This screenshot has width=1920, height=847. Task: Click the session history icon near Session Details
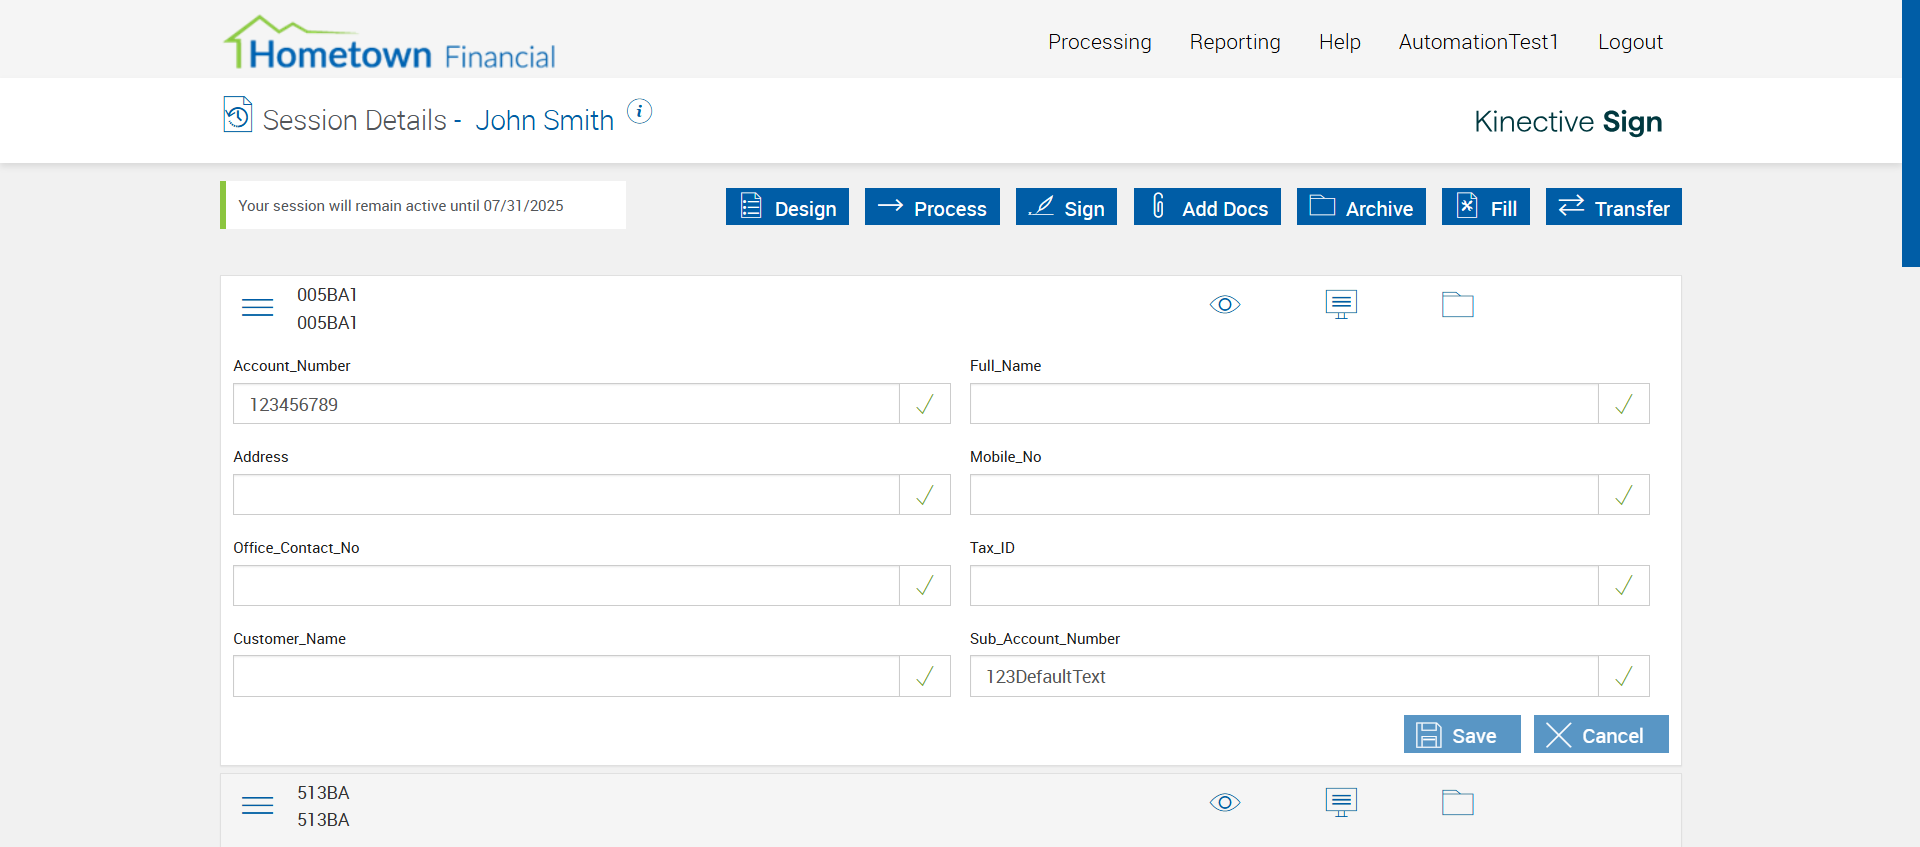pos(238,115)
